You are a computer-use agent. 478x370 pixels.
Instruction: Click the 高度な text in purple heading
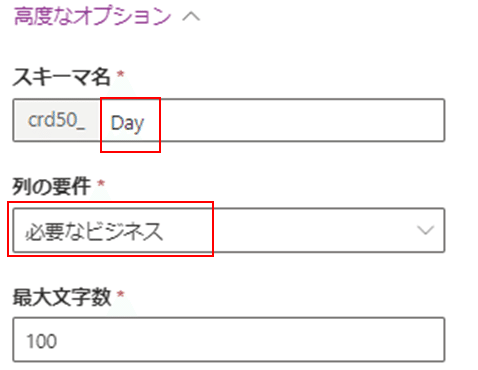44,16
